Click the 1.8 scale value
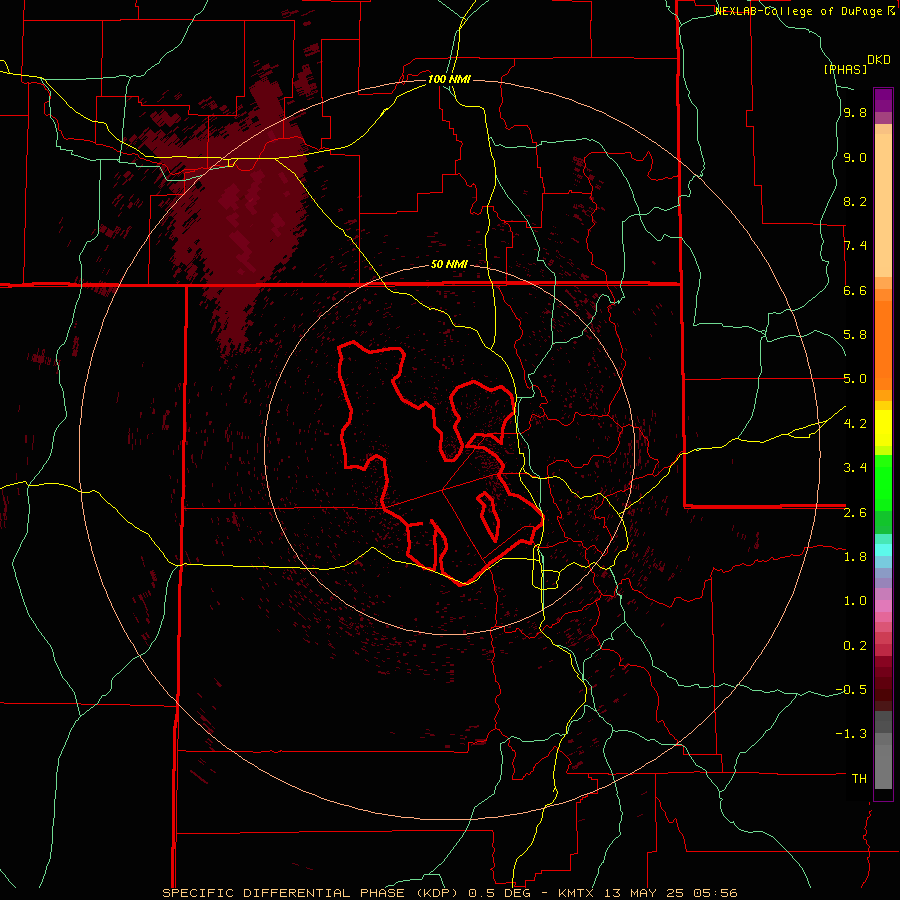900x900 pixels. tap(855, 557)
